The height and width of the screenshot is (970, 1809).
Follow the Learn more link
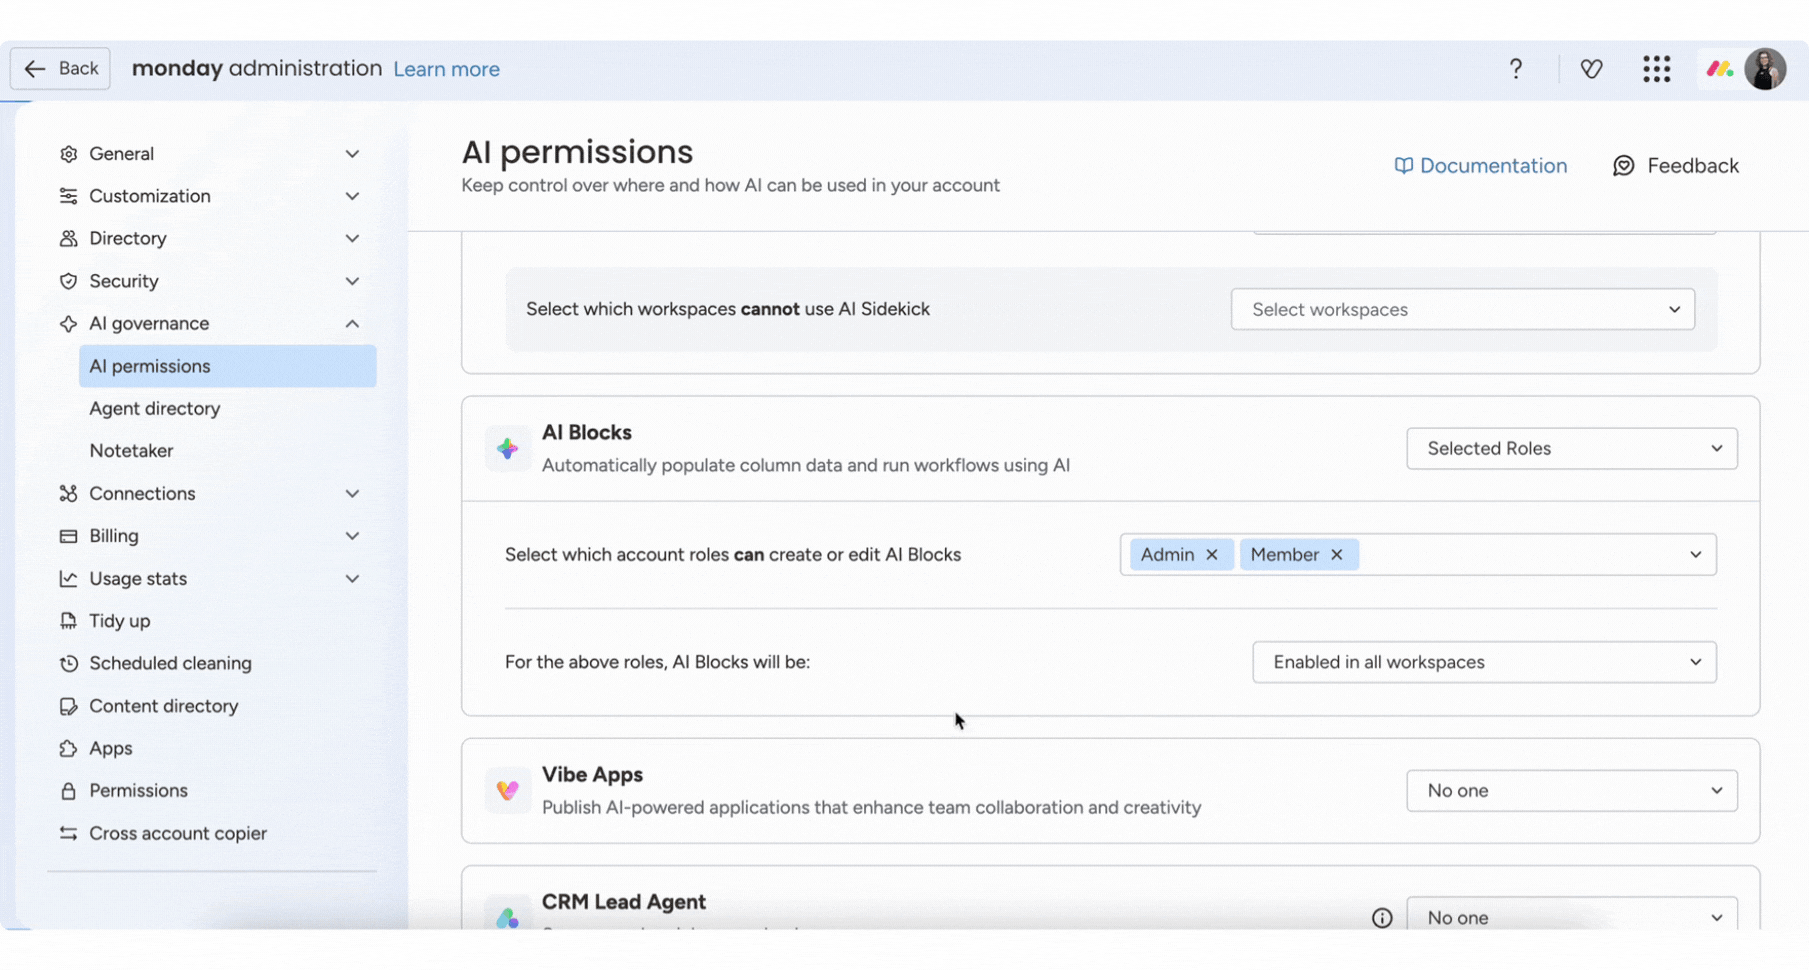(x=446, y=69)
